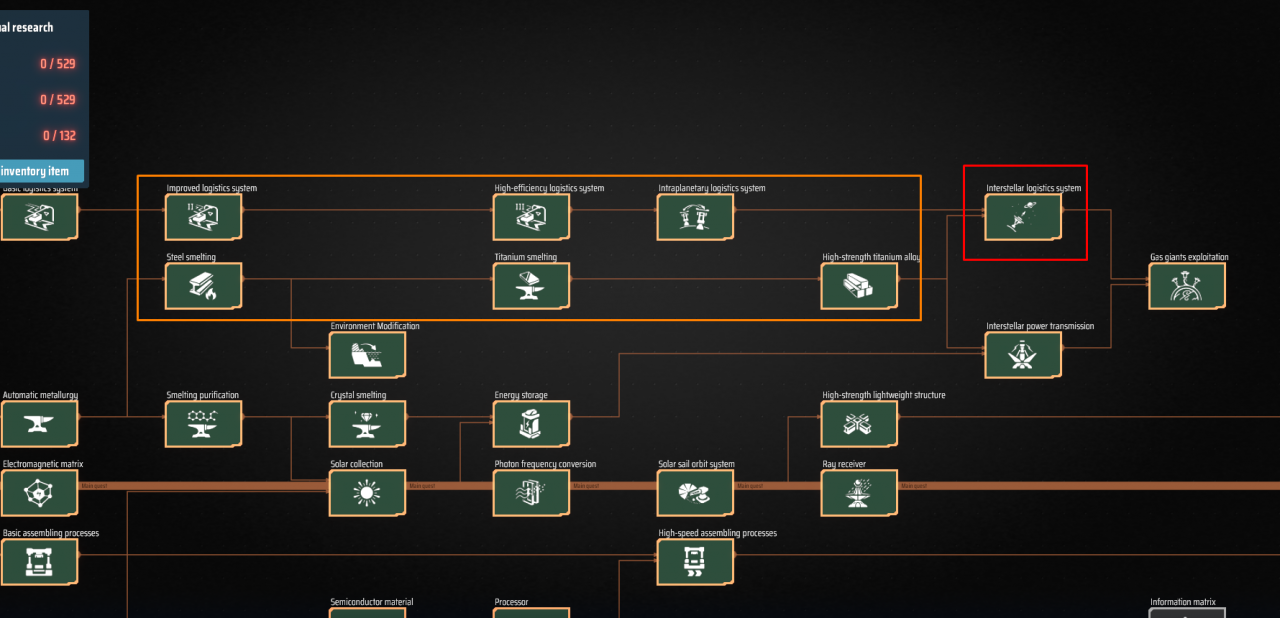The width and height of the screenshot is (1280, 618).
Task: Open the Photon frequency conversion node
Action: click(531, 493)
